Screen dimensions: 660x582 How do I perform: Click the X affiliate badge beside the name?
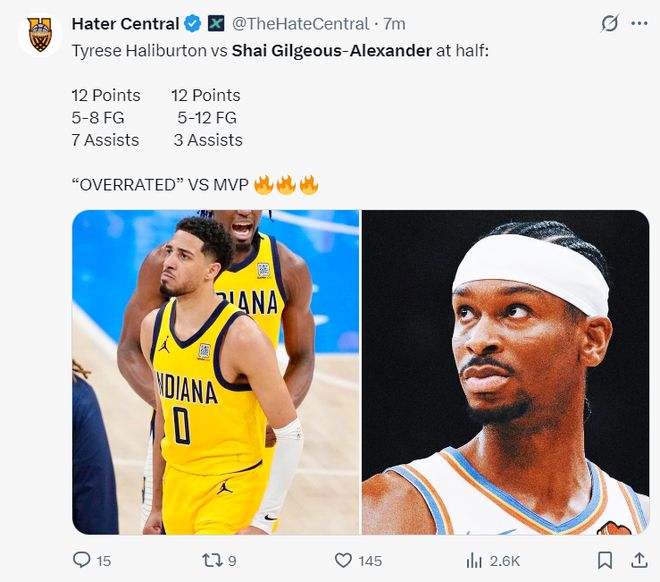pos(215,23)
